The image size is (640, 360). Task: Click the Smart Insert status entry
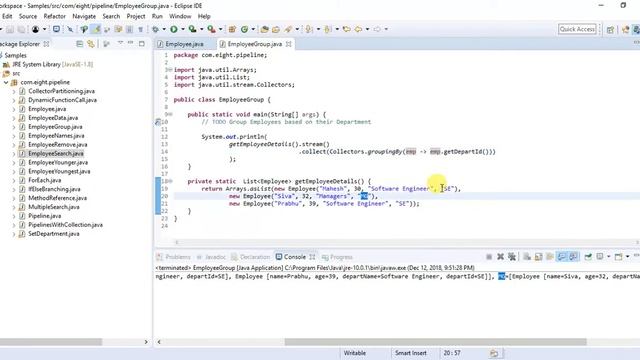click(411, 353)
